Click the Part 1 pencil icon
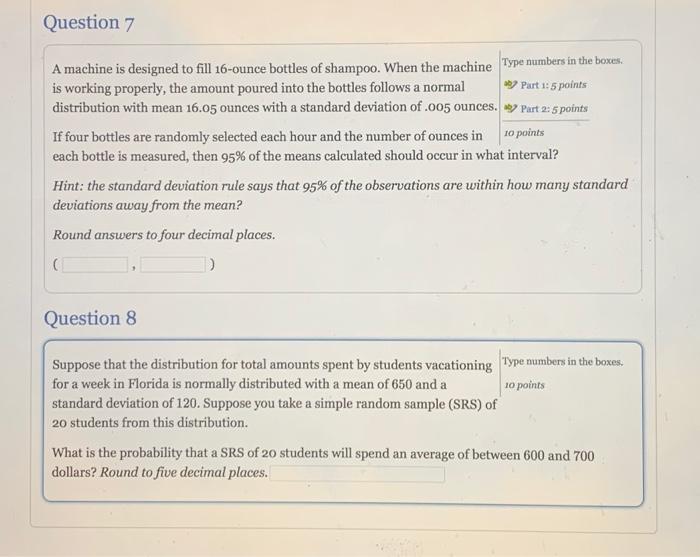Screen dimensions: 700x557 coord(511,84)
